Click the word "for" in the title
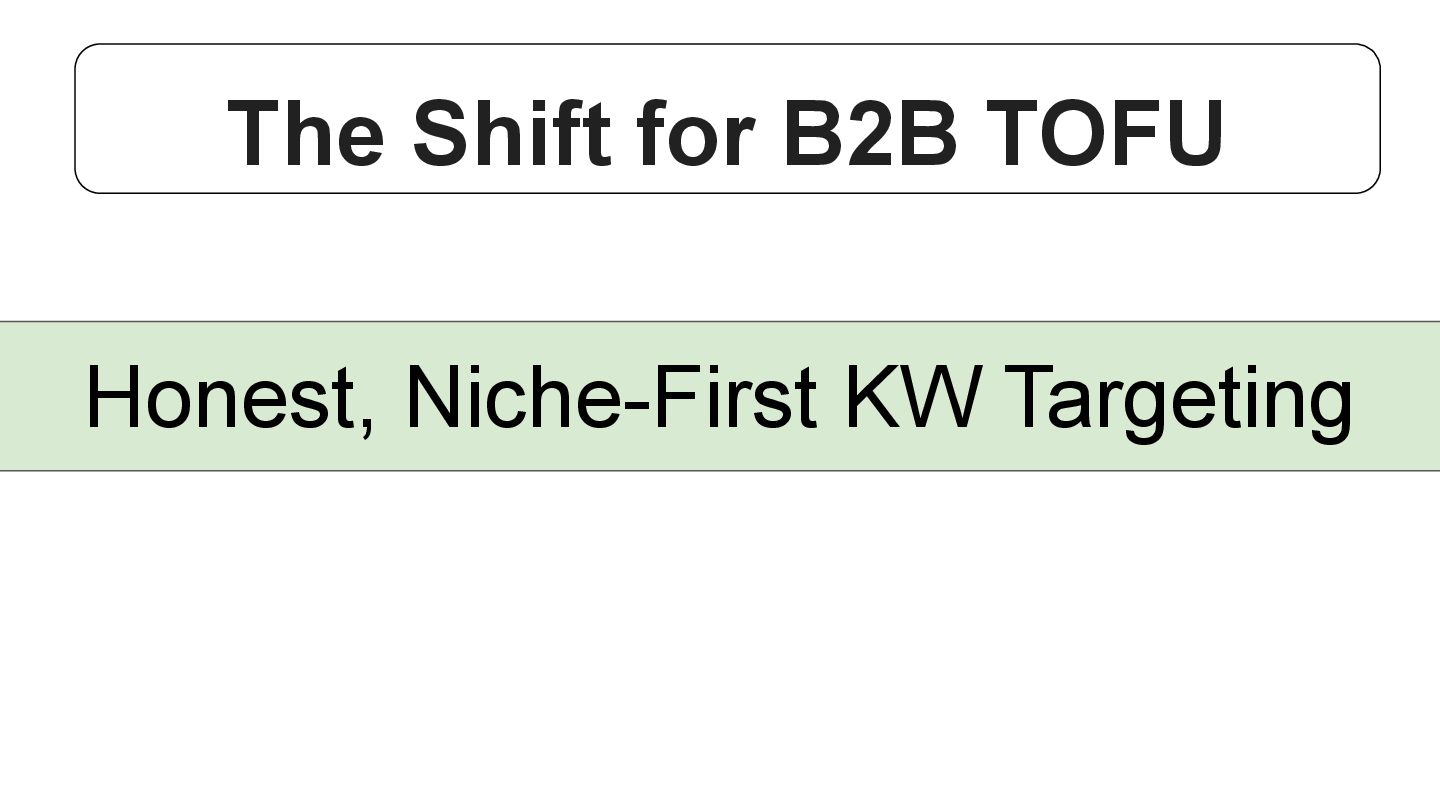 click(x=696, y=133)
